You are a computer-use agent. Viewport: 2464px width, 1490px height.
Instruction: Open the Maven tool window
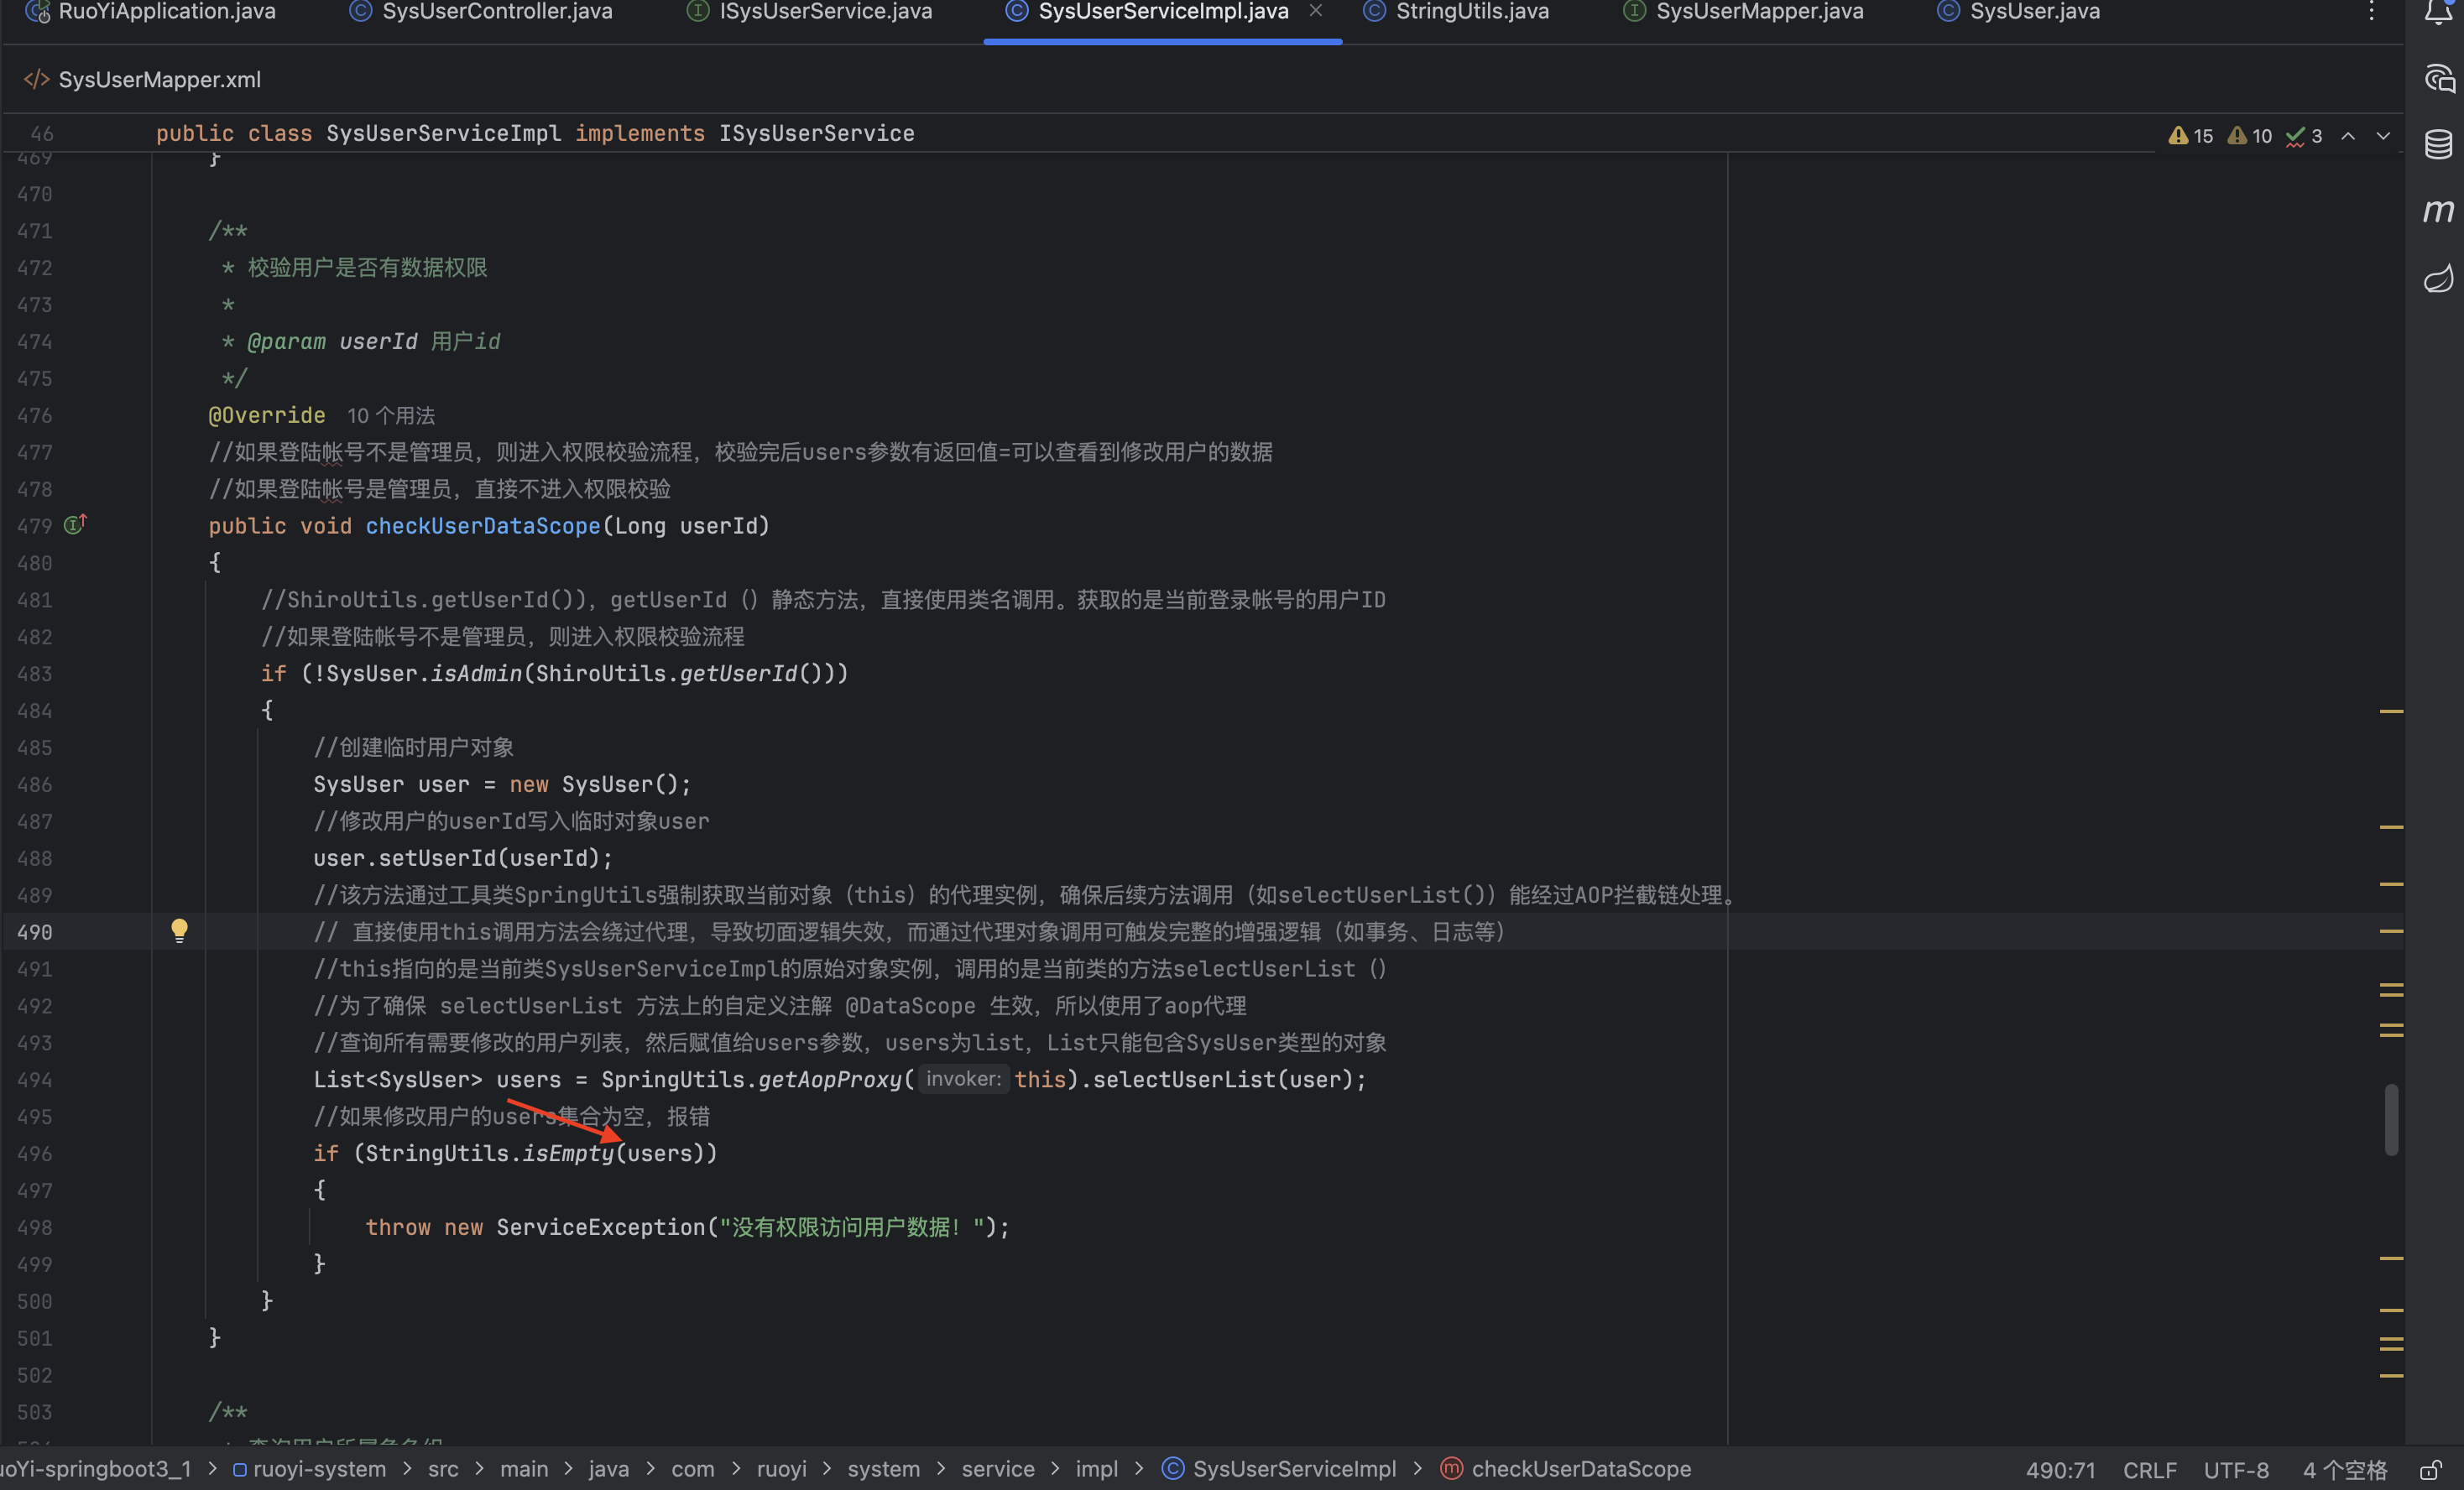point(2438,210)
